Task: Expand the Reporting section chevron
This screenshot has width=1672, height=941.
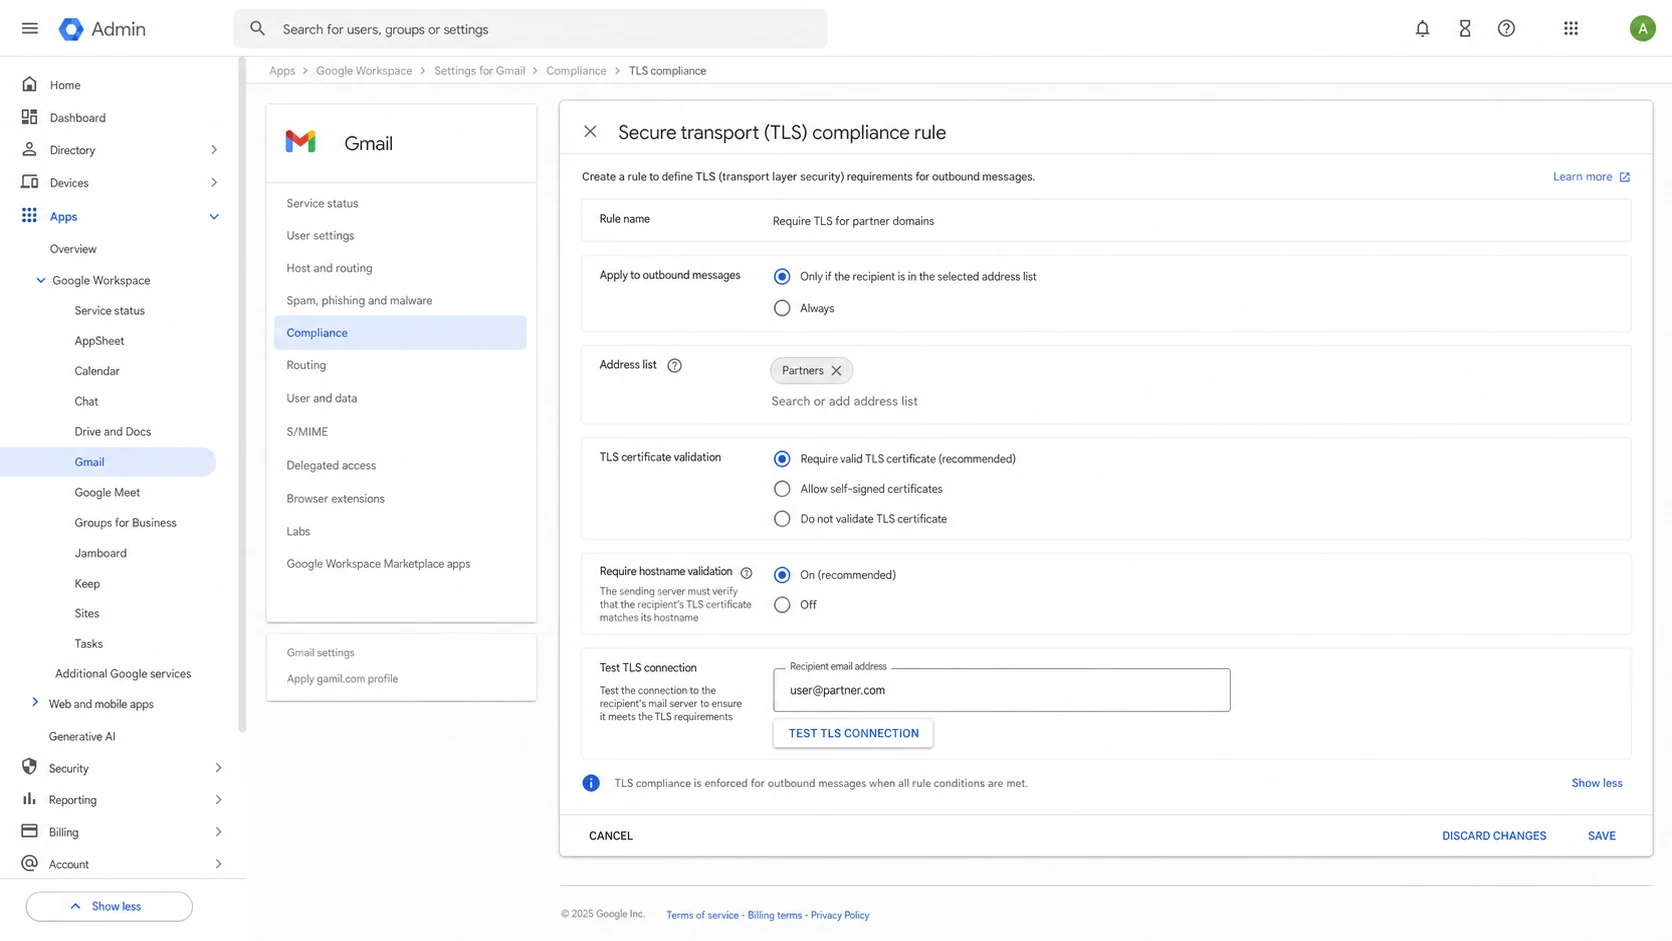Action: point(218,800)
